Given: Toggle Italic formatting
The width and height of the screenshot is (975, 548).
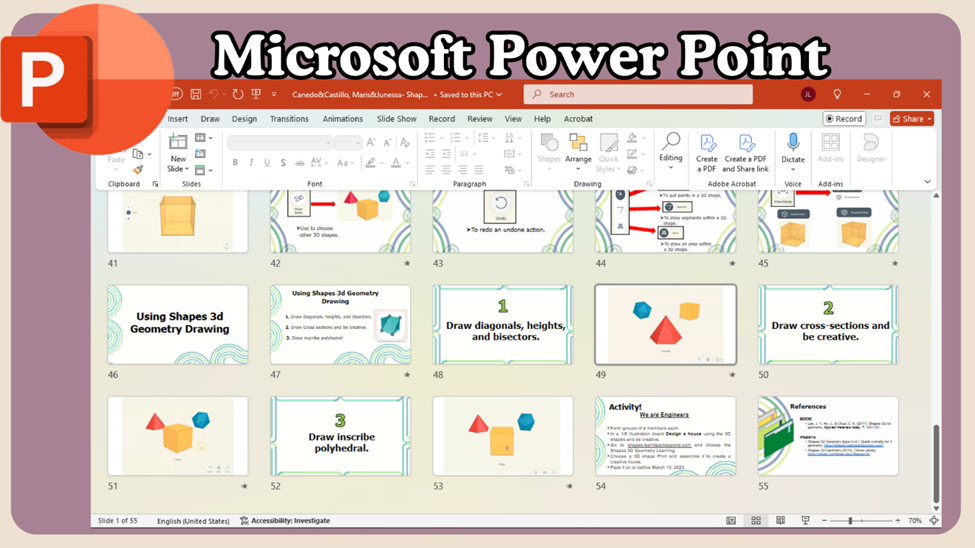Looking at the screenshot, I should tap(251, 163).
